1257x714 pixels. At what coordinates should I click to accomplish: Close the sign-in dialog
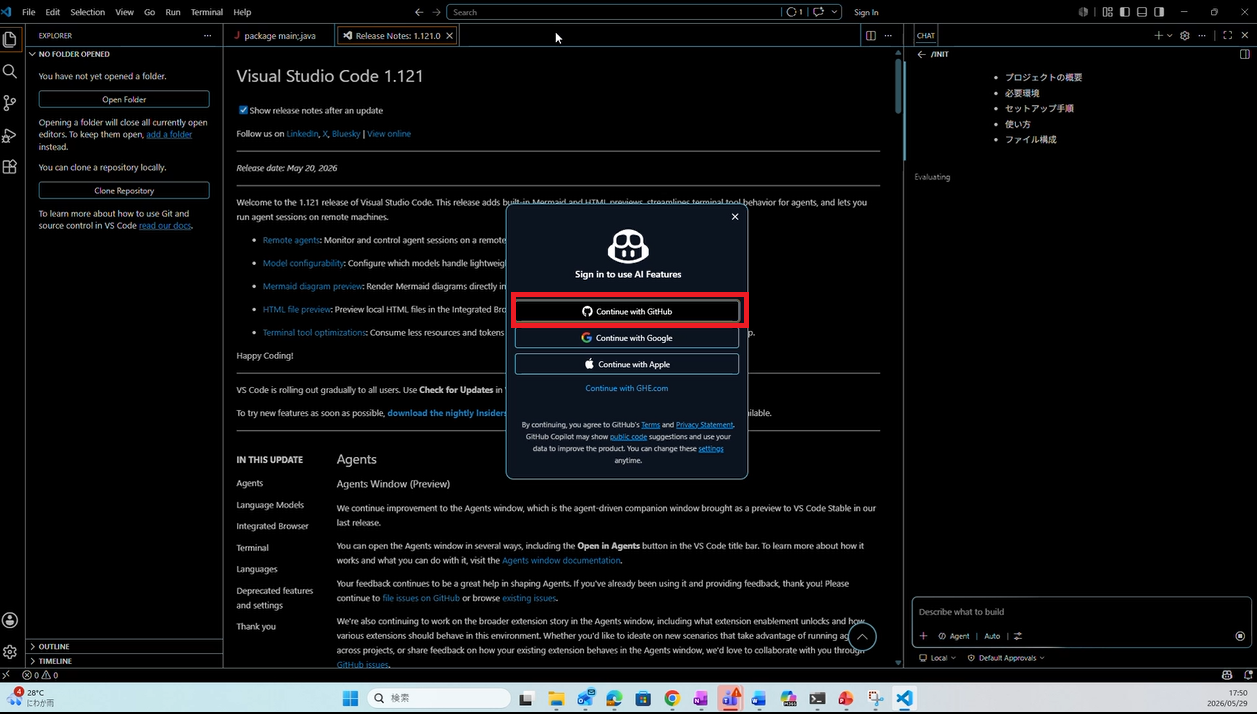pos(735,216)
